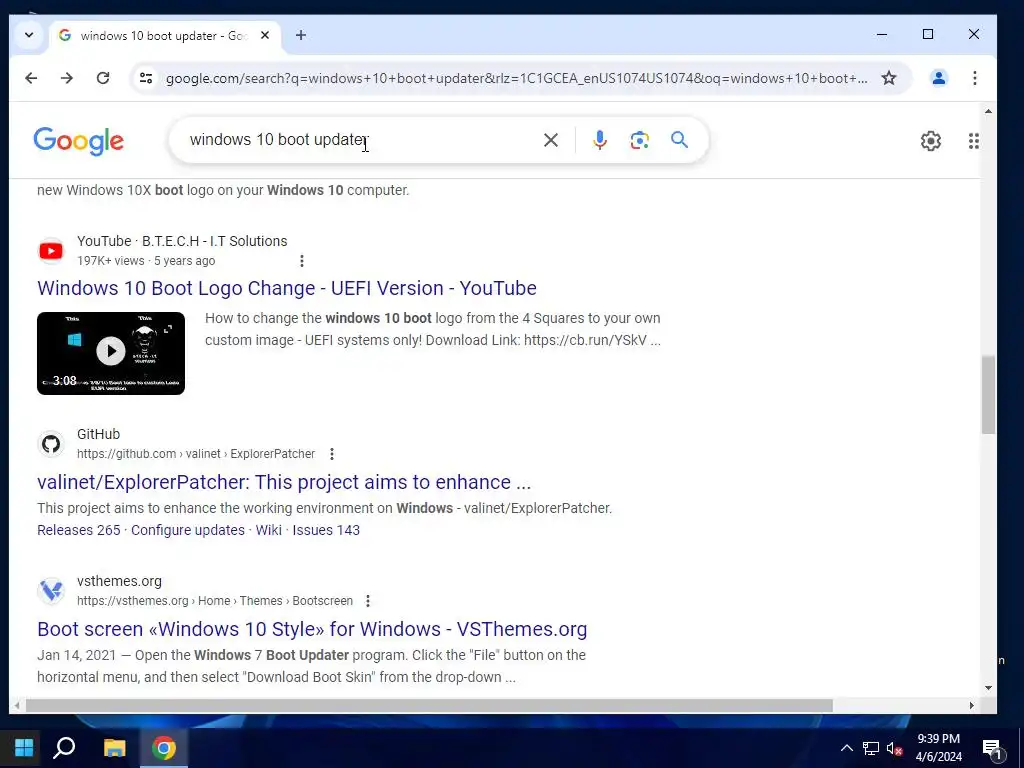
Task: Open the Configure updates sitelink
Action: [x=187, y=530]
